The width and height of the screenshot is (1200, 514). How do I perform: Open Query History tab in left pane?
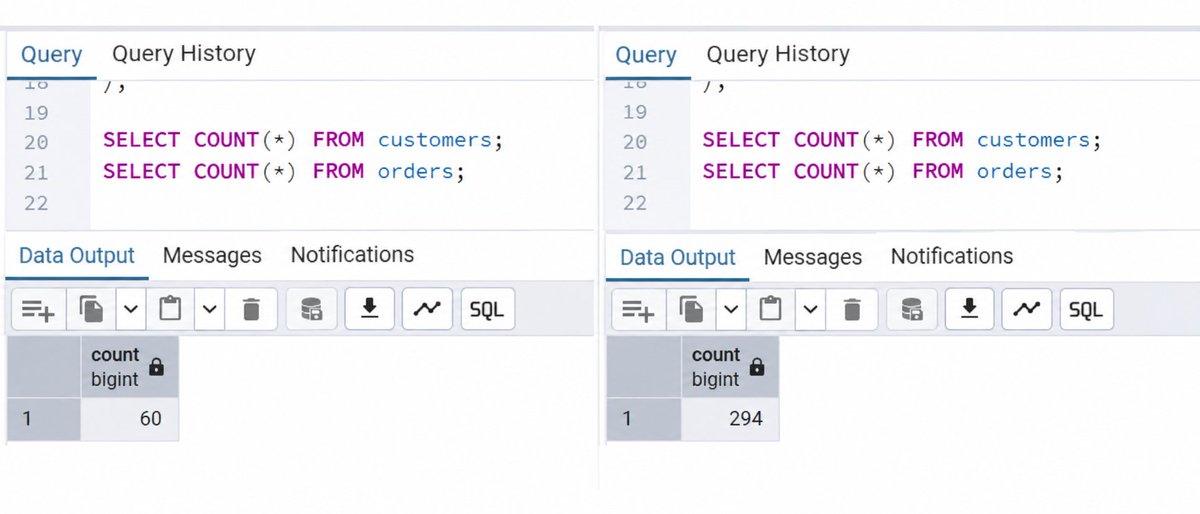[184, 53]
